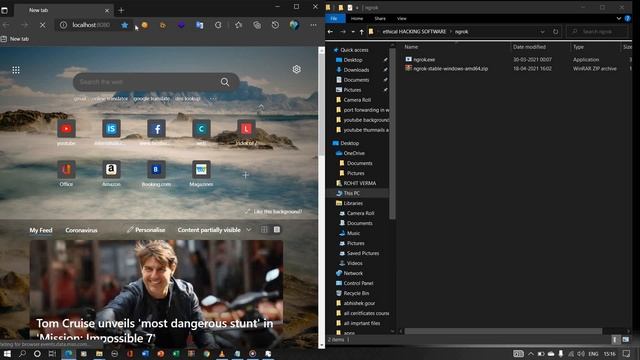Image resolution: width=640 pixels, height=360 pixels.
Task: Collapse the quick links section
Action: click(x=261, y=107)
